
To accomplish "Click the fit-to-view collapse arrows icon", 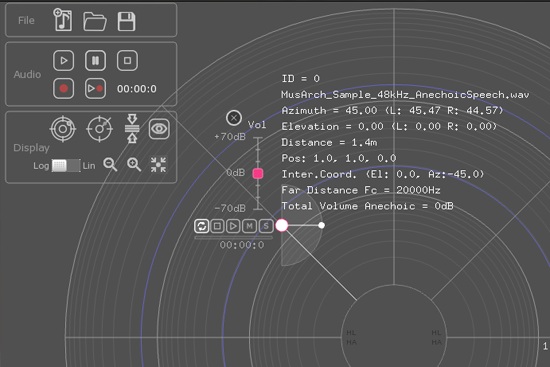I will [x=159, y=165].
